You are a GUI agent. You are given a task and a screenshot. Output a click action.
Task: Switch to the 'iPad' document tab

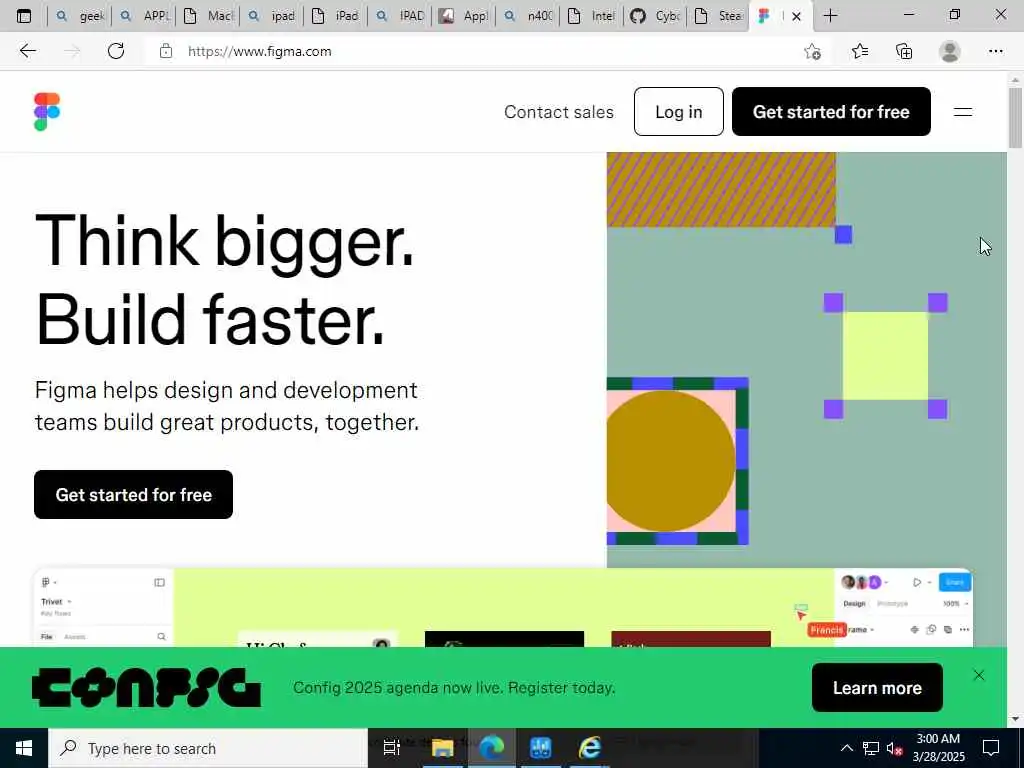[x=336, y=16]
